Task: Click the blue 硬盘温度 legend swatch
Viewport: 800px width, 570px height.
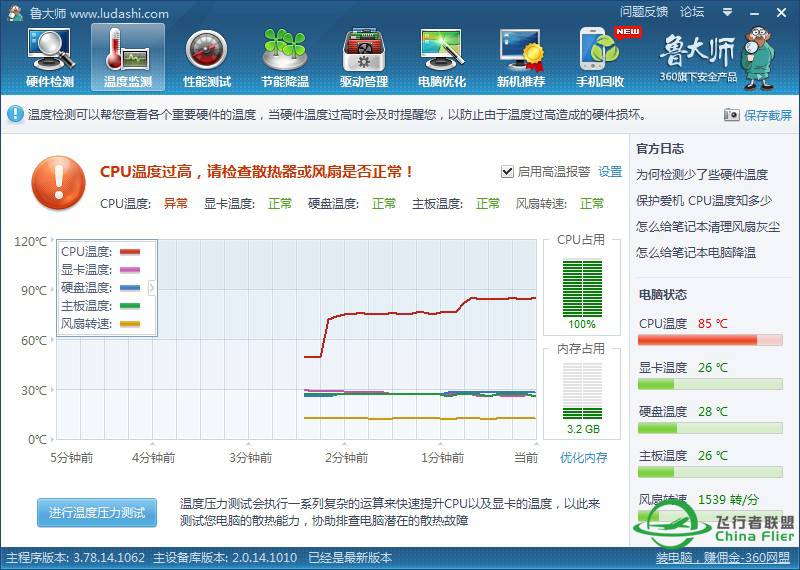Action: click(x=130, y=287)
